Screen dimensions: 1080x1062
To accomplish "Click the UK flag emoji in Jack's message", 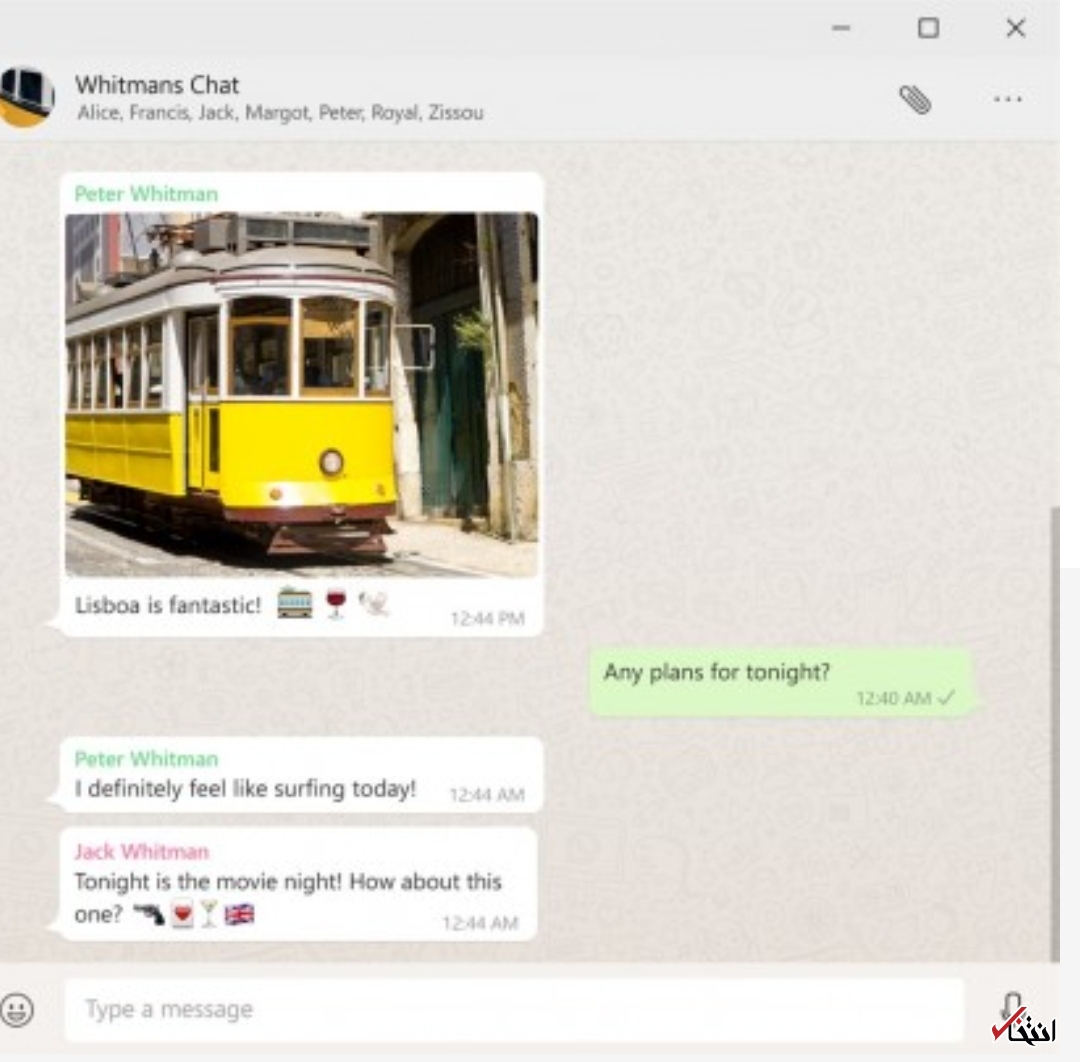I will [x=239, y=915].
